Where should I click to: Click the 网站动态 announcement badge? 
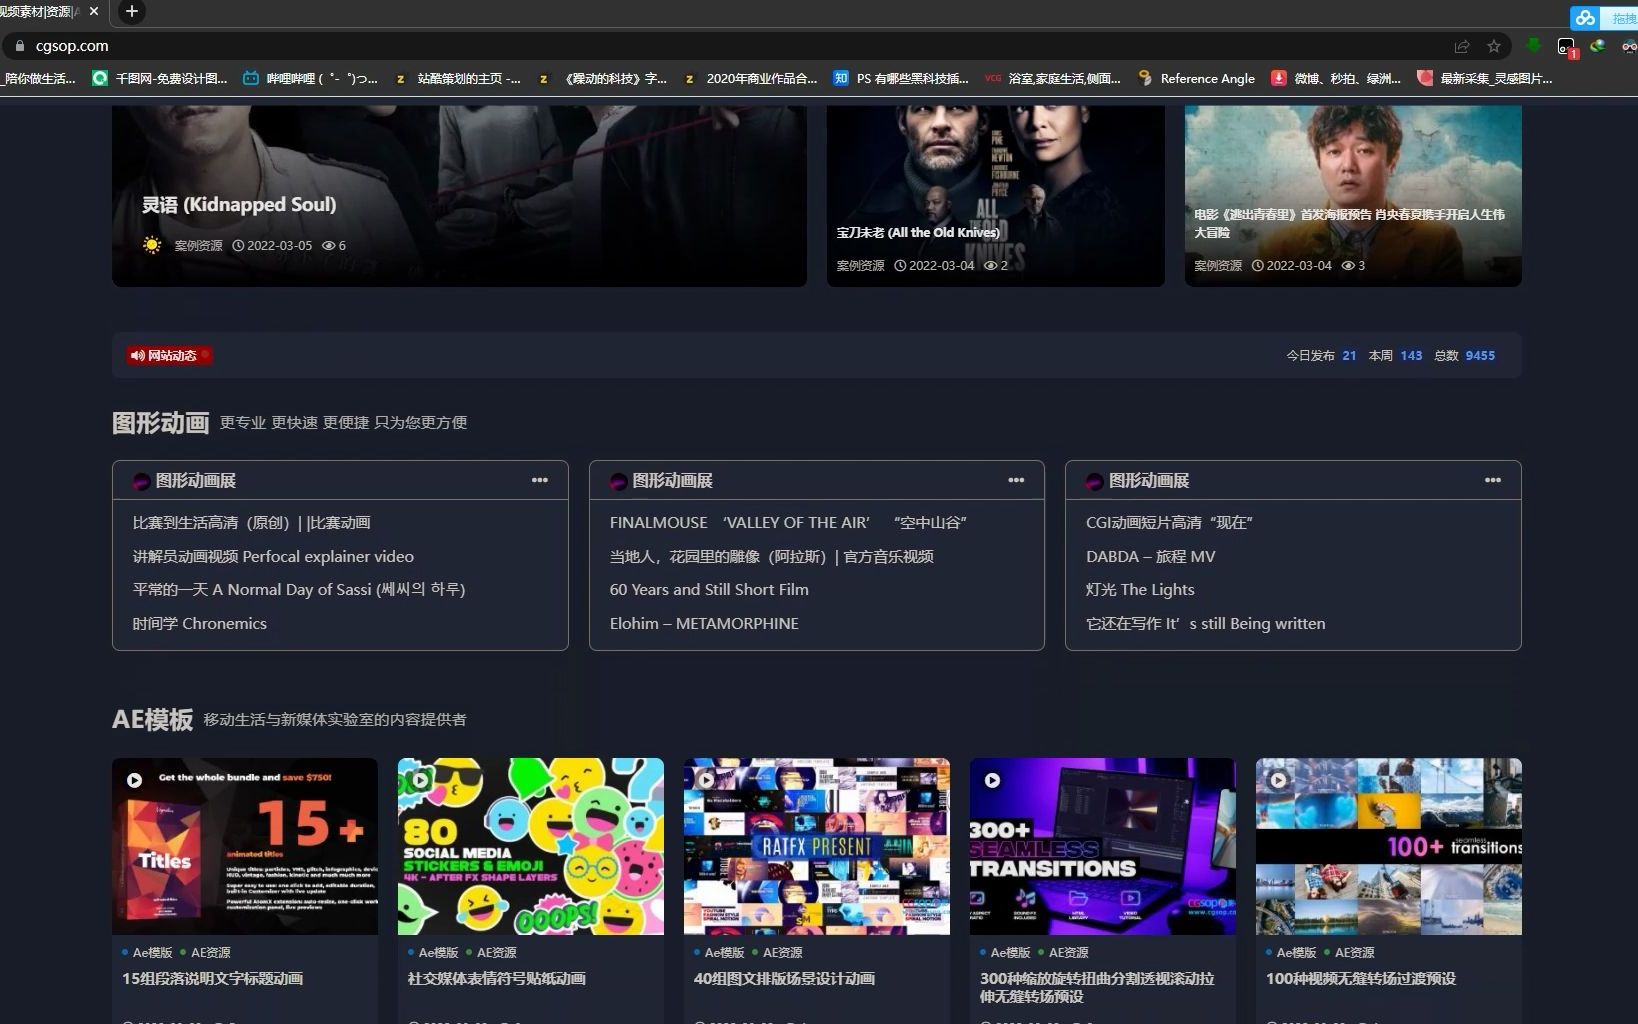(x=169, y=355)
